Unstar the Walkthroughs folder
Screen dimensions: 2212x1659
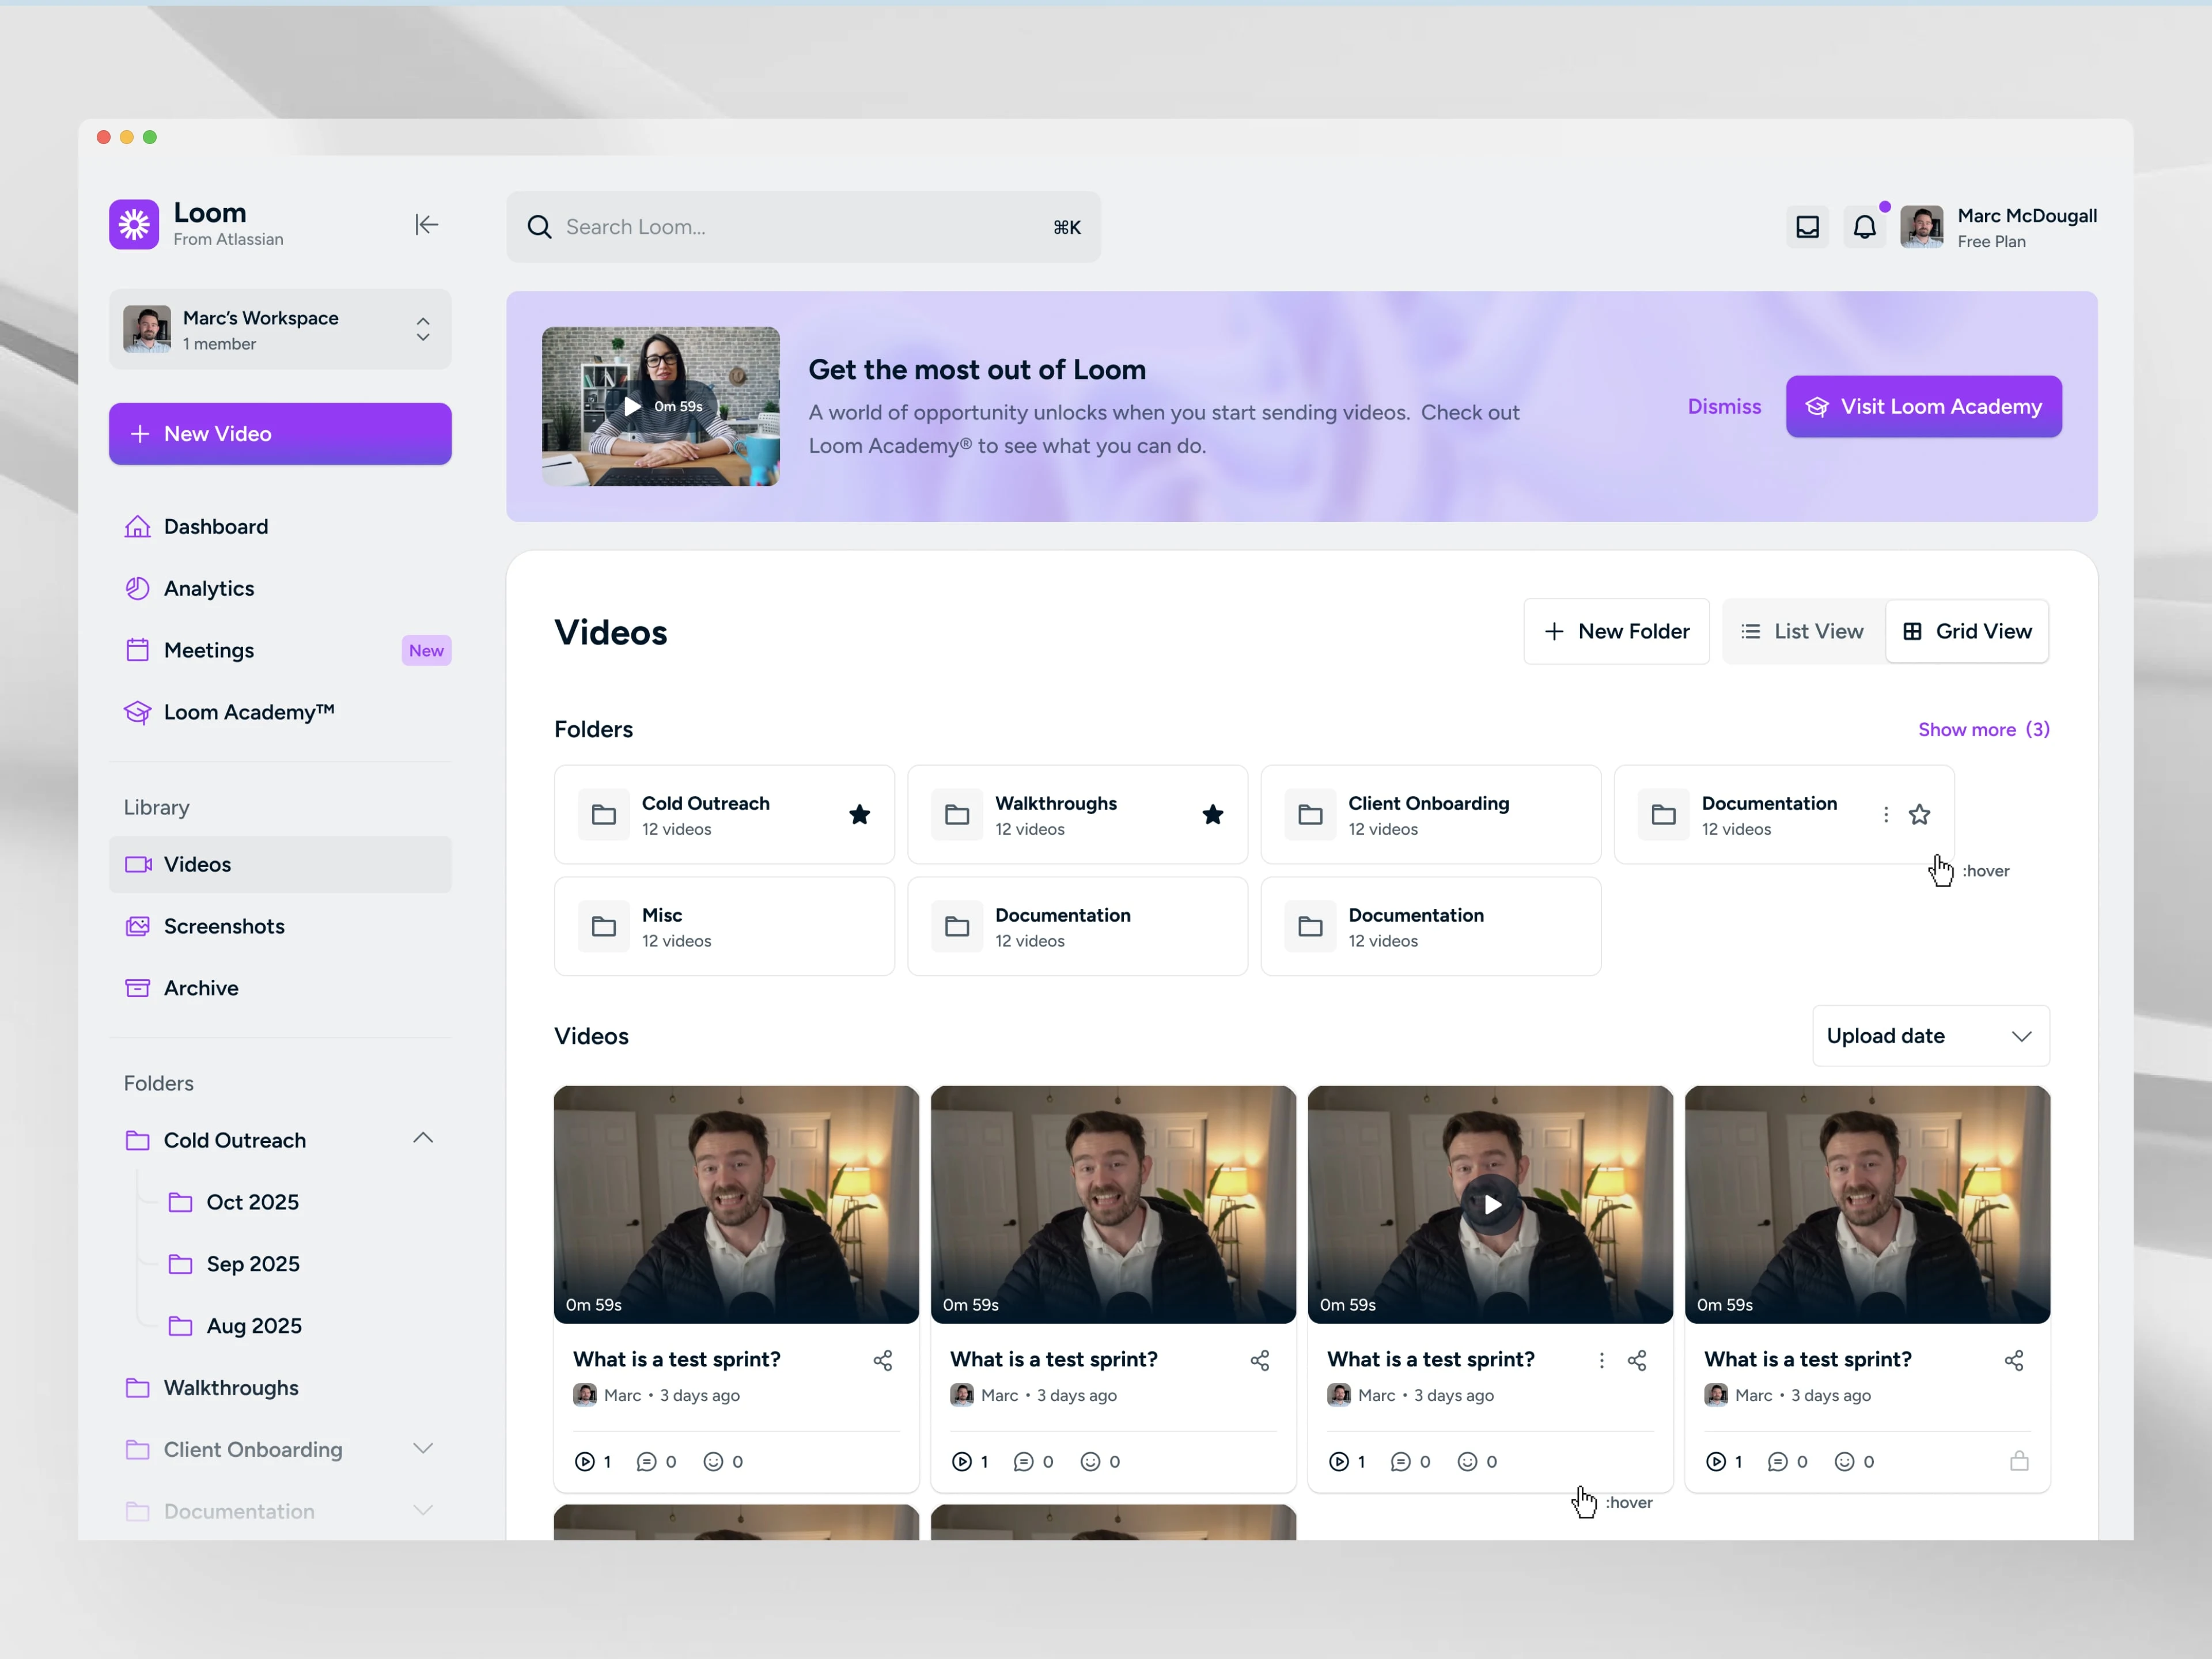click(x=1212, y=815)
